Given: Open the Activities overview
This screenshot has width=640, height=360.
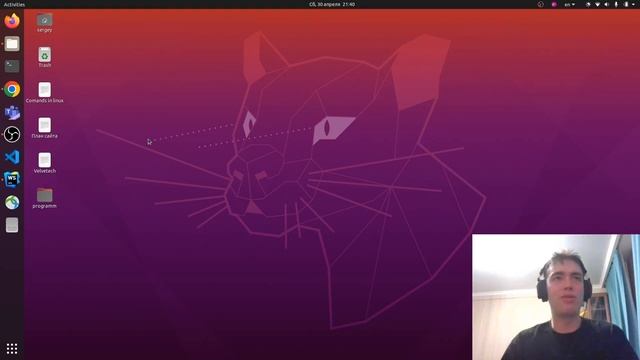Looking at the screenshot, I should pyautogui.click(x=14, y=4).
